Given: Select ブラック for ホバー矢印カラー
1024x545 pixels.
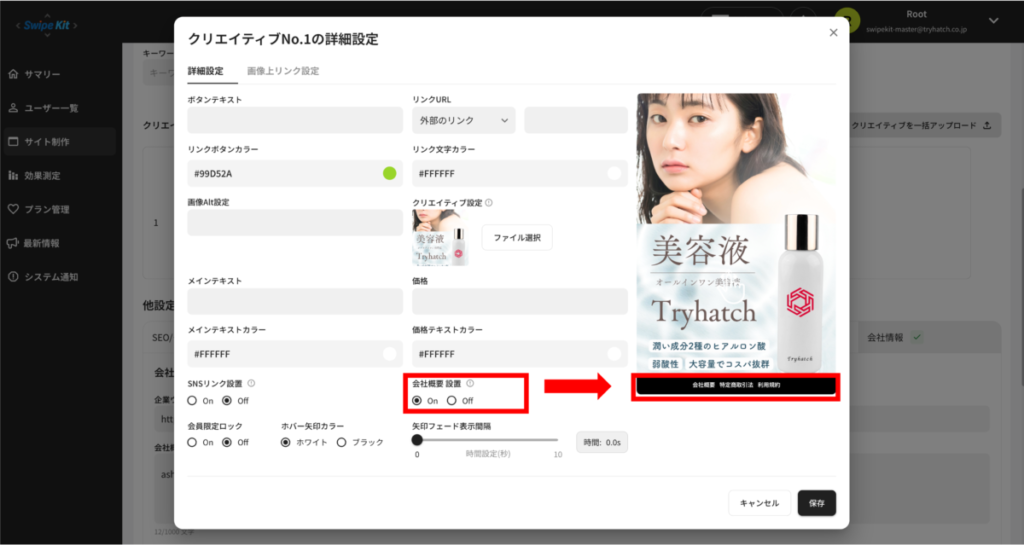Looking at the screenshot, I should click(x=342, y=442).
